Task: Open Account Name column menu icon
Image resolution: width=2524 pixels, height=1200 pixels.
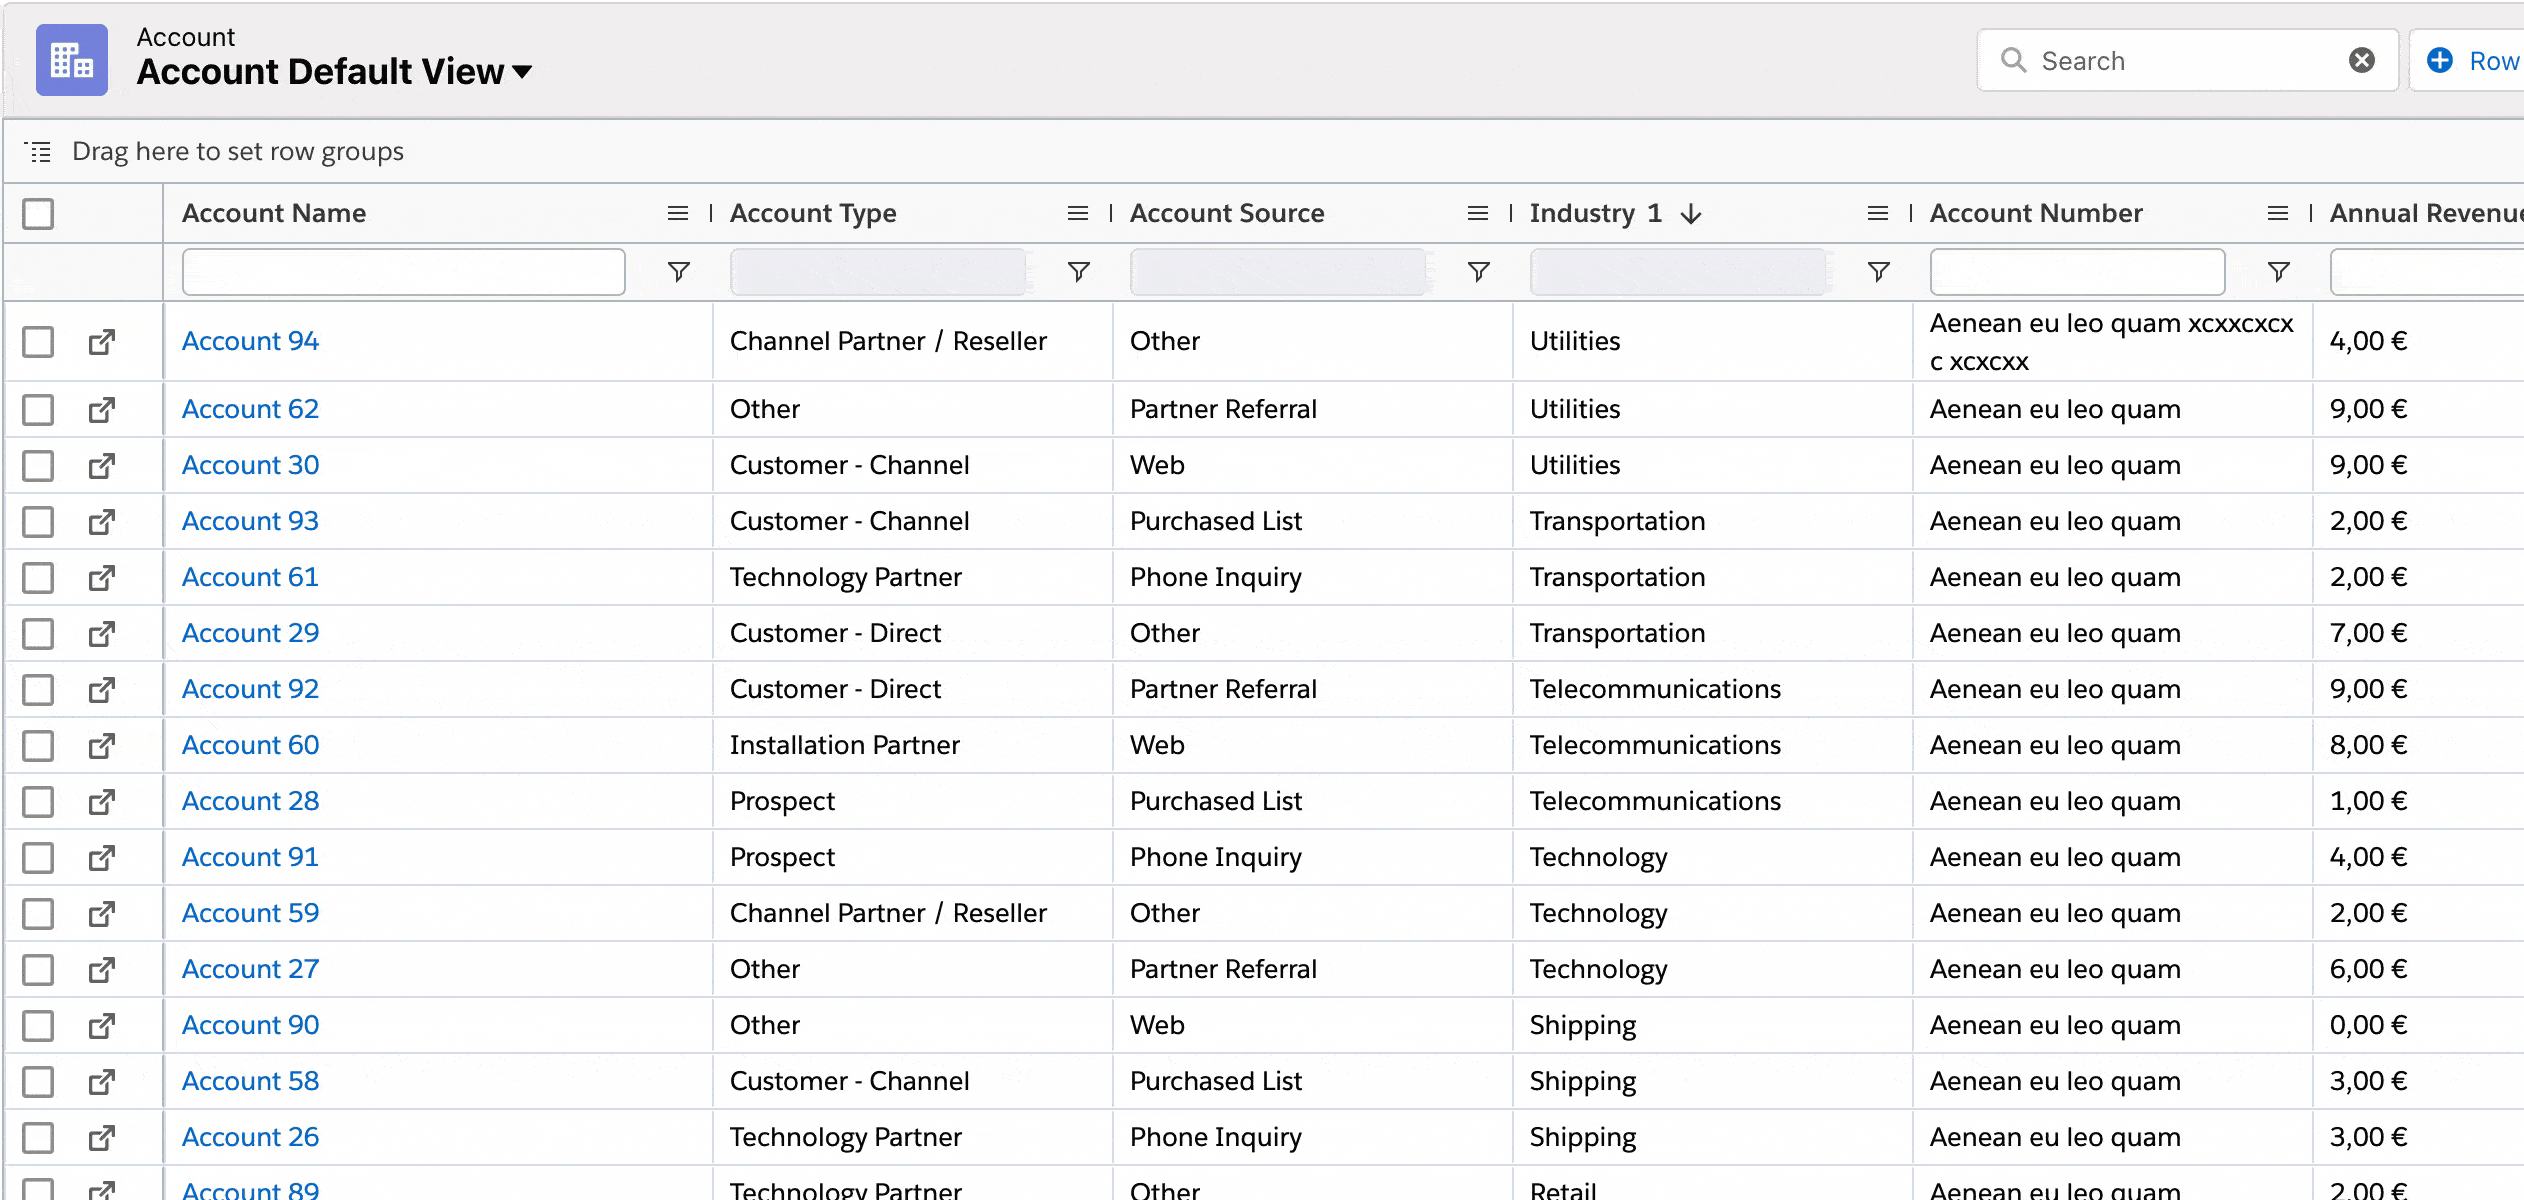Action: 677,213
